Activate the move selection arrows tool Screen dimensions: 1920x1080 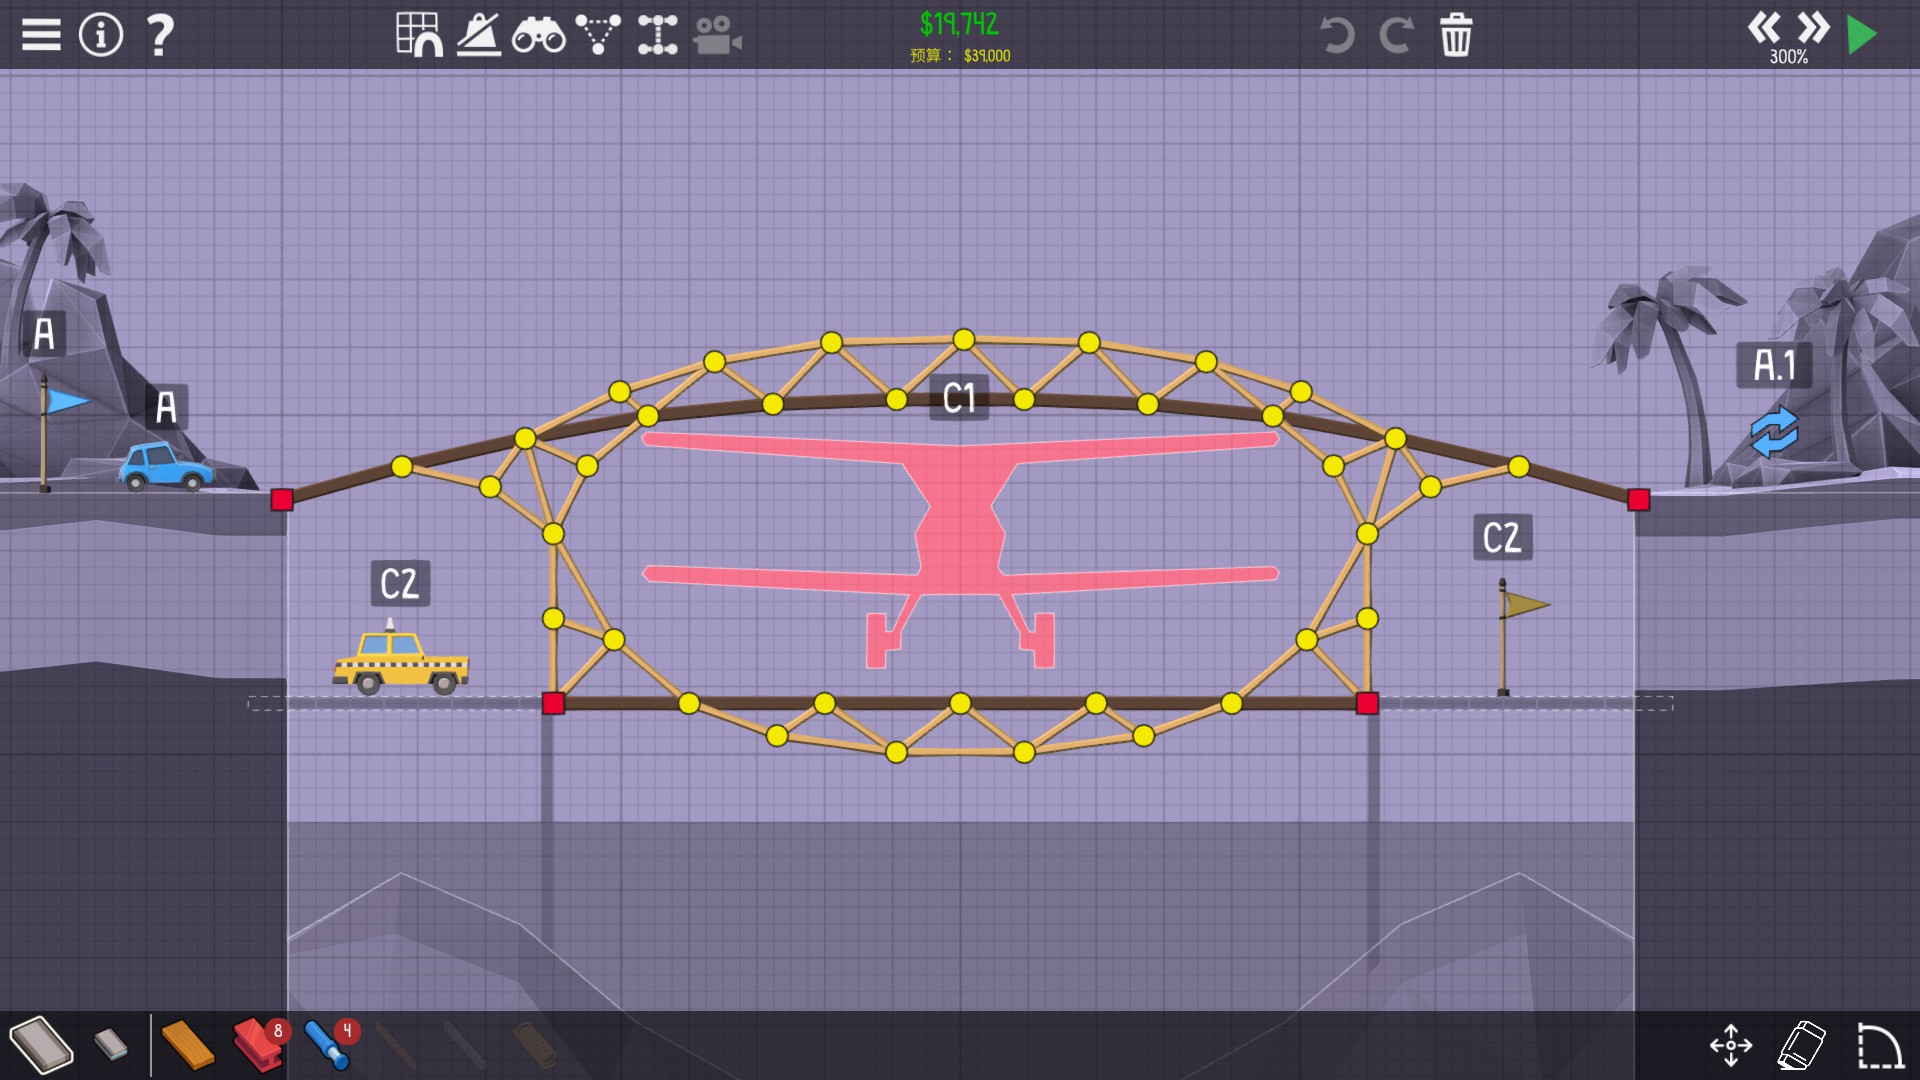(1731, 1046)
